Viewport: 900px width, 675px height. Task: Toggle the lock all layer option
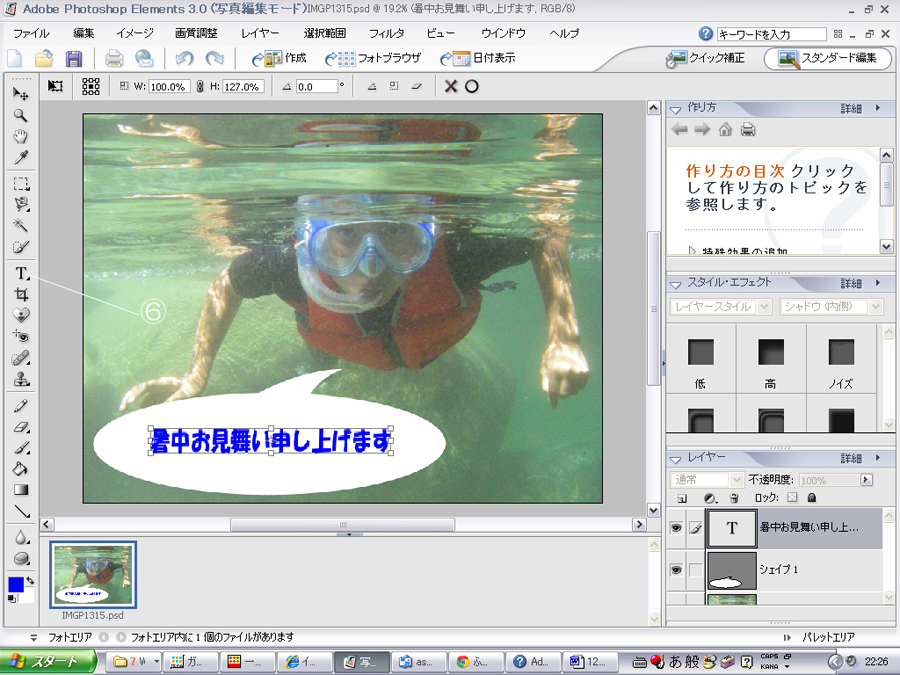click(811, 497)
